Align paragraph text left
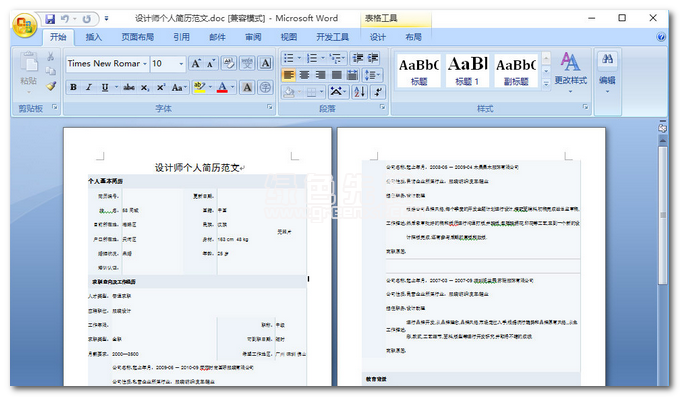 pos(288,75)
